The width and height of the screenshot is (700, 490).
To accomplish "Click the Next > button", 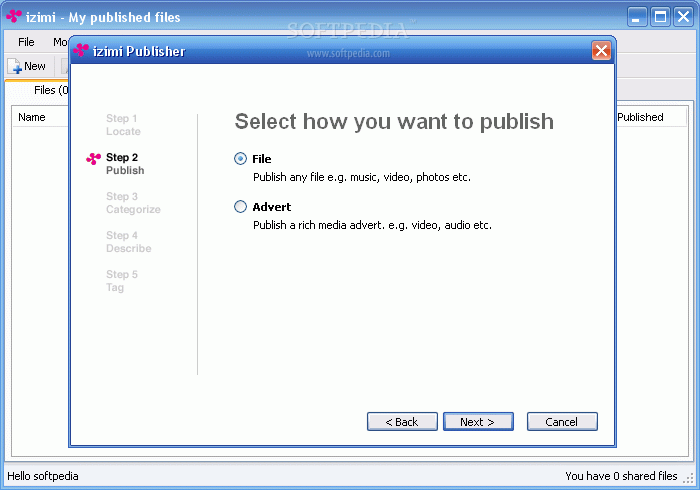I will (x=478, y=422).
